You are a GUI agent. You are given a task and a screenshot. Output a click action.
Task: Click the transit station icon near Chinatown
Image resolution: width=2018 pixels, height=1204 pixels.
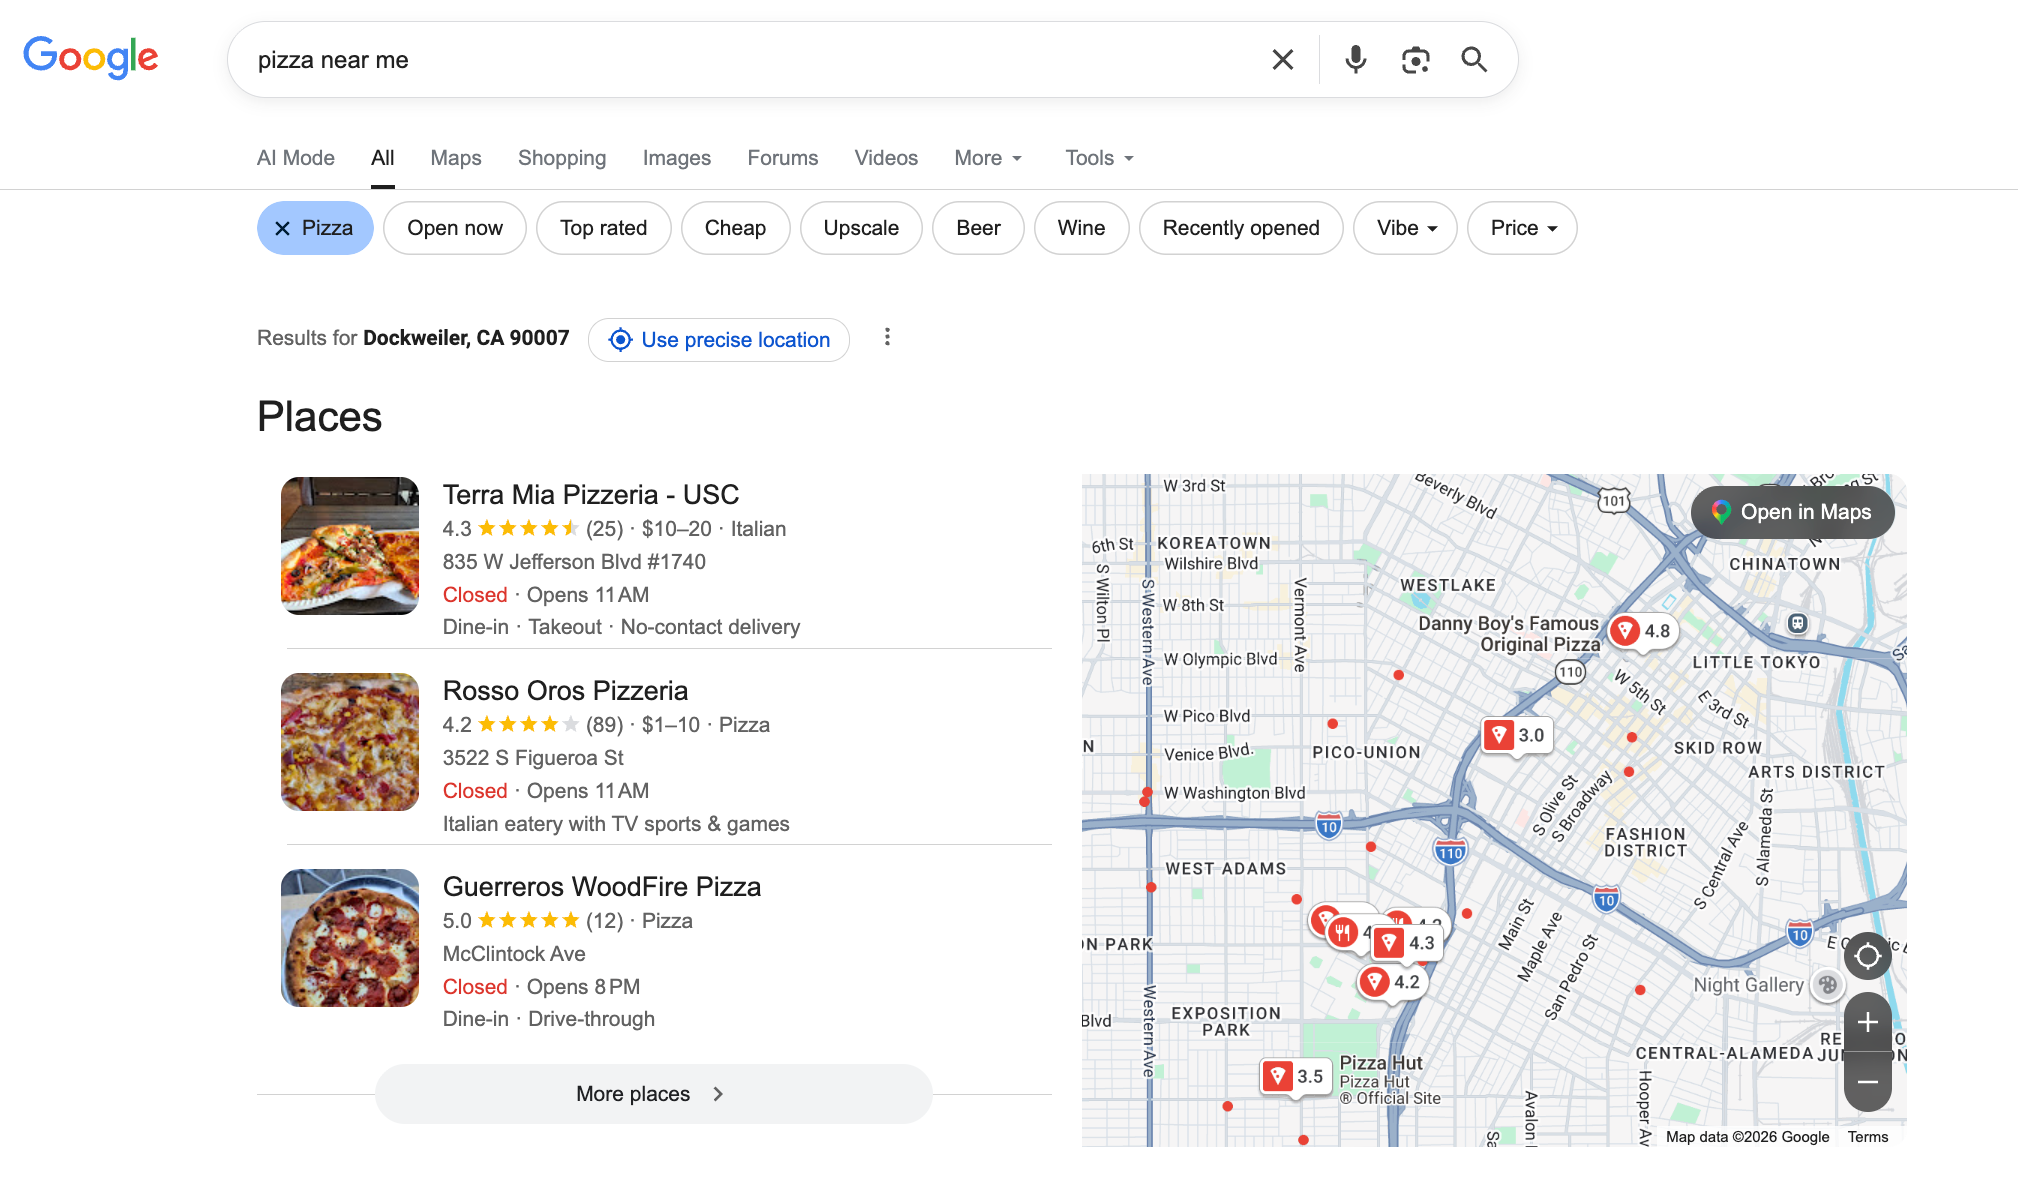point(1797,624)
